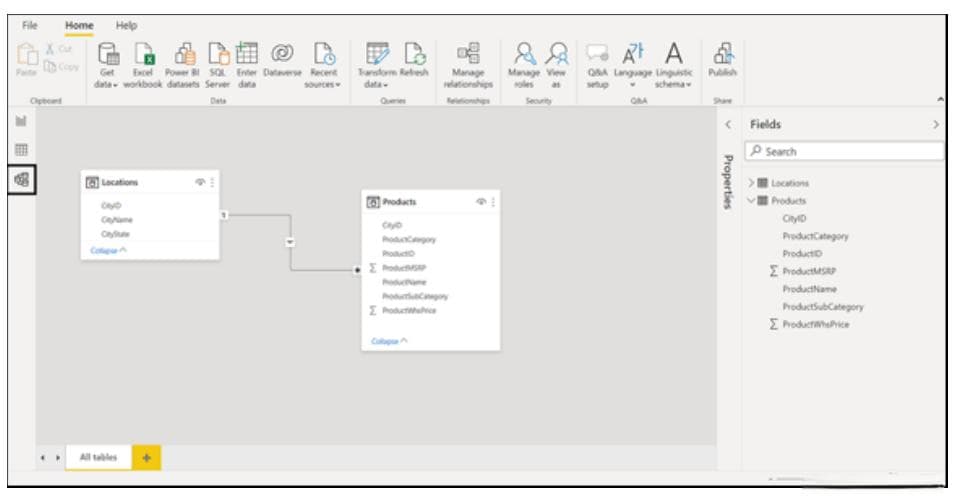Screen dimensions: 956x501
Task: Connect to SQL Server
Action: (x=218, y=66)
